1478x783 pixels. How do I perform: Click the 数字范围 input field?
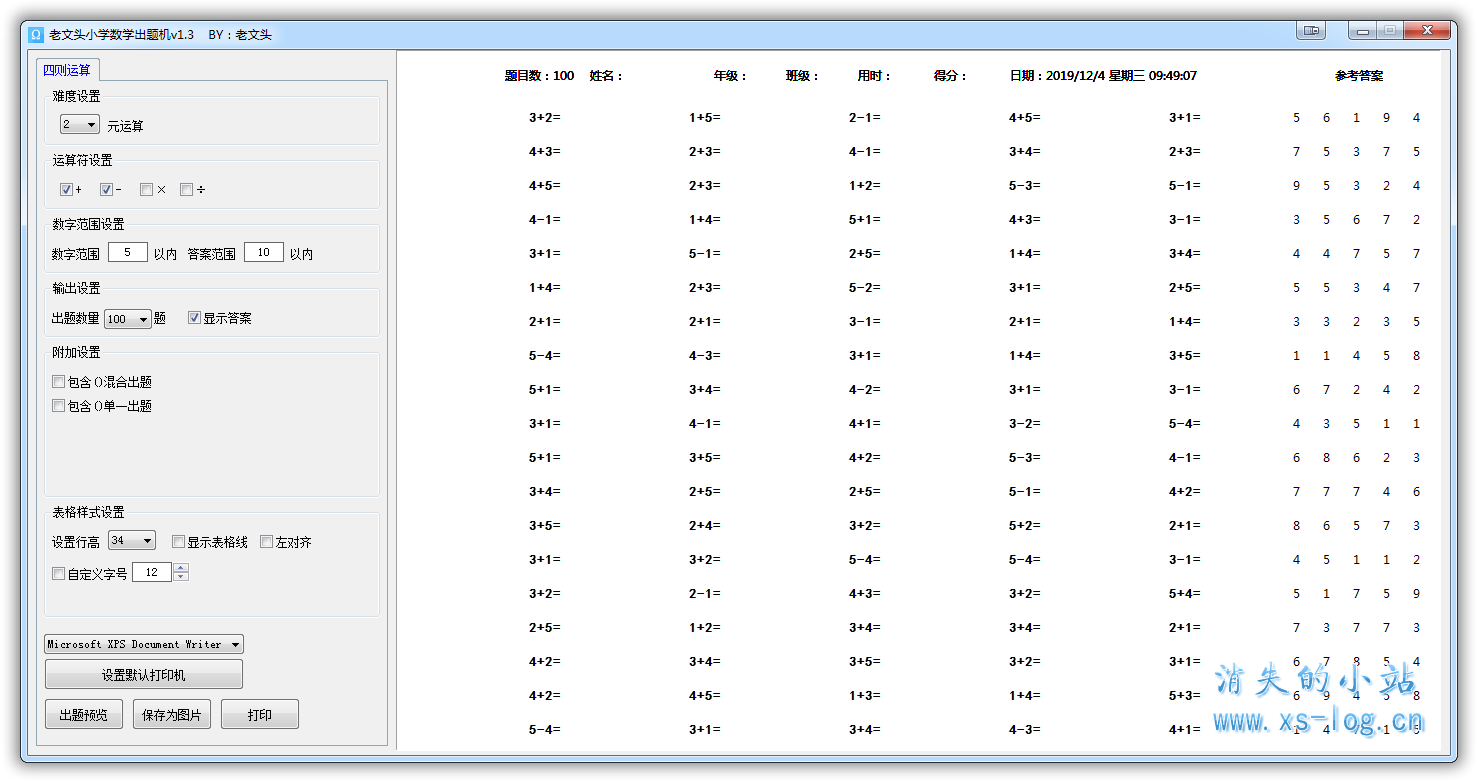[128, 252]
